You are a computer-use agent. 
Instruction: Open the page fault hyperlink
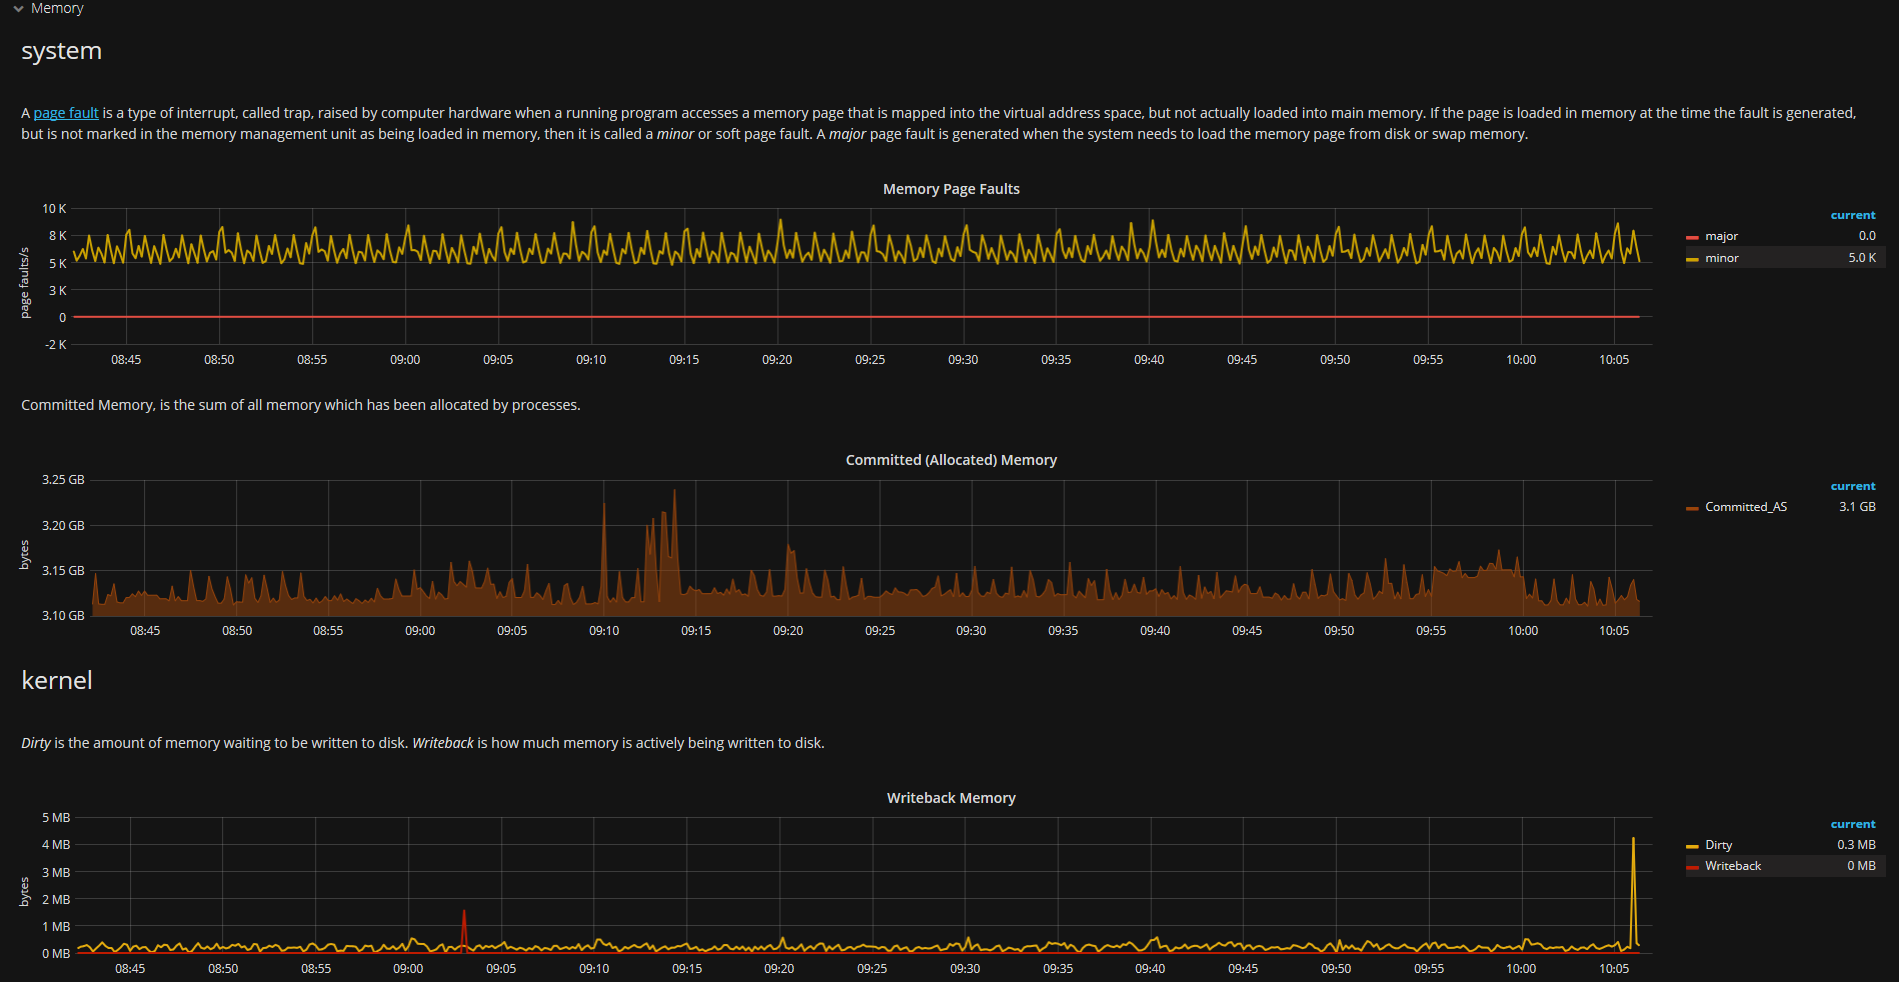click(66, 113)
